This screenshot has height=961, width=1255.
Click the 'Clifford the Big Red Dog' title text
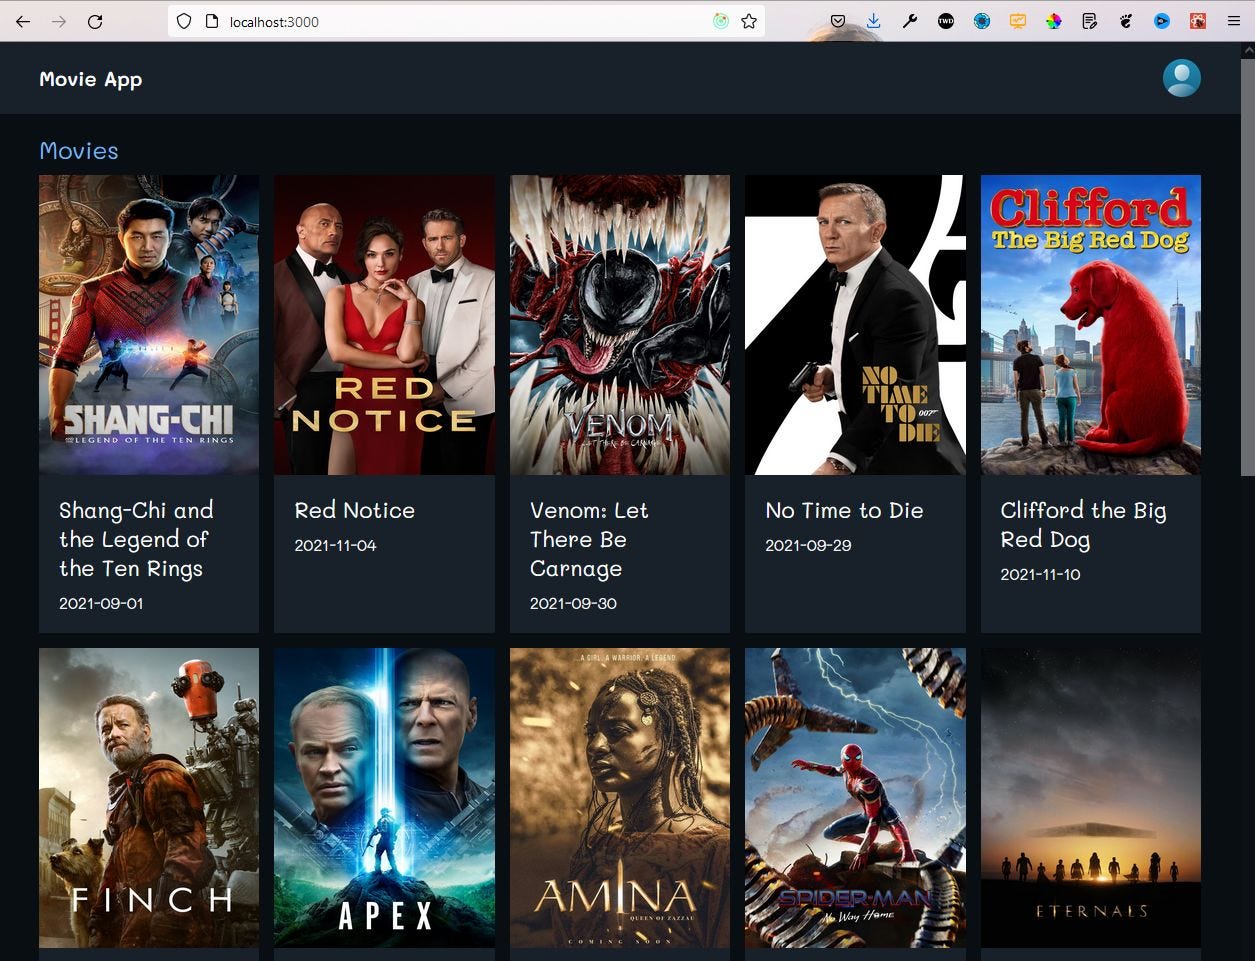[x=1083, y=525]
